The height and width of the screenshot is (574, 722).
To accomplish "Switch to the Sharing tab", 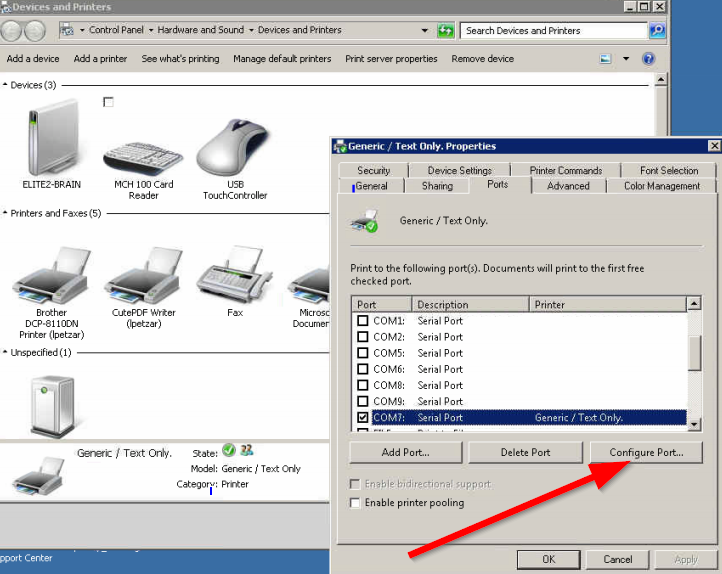I will [x=437, y=186].
